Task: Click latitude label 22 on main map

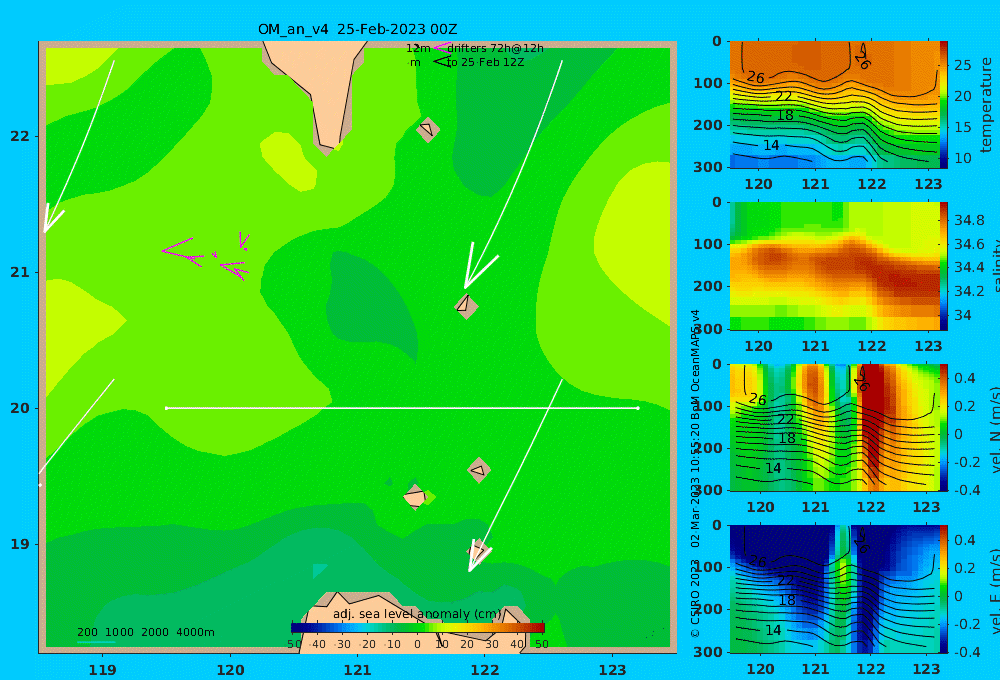Action: pyautogui.click(x=20, y=136)
